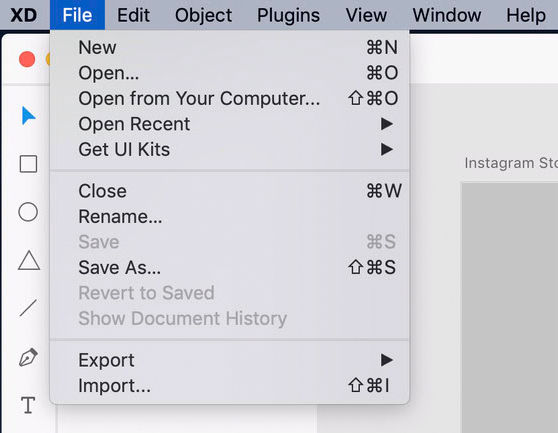Open the Edit menu

133,15
